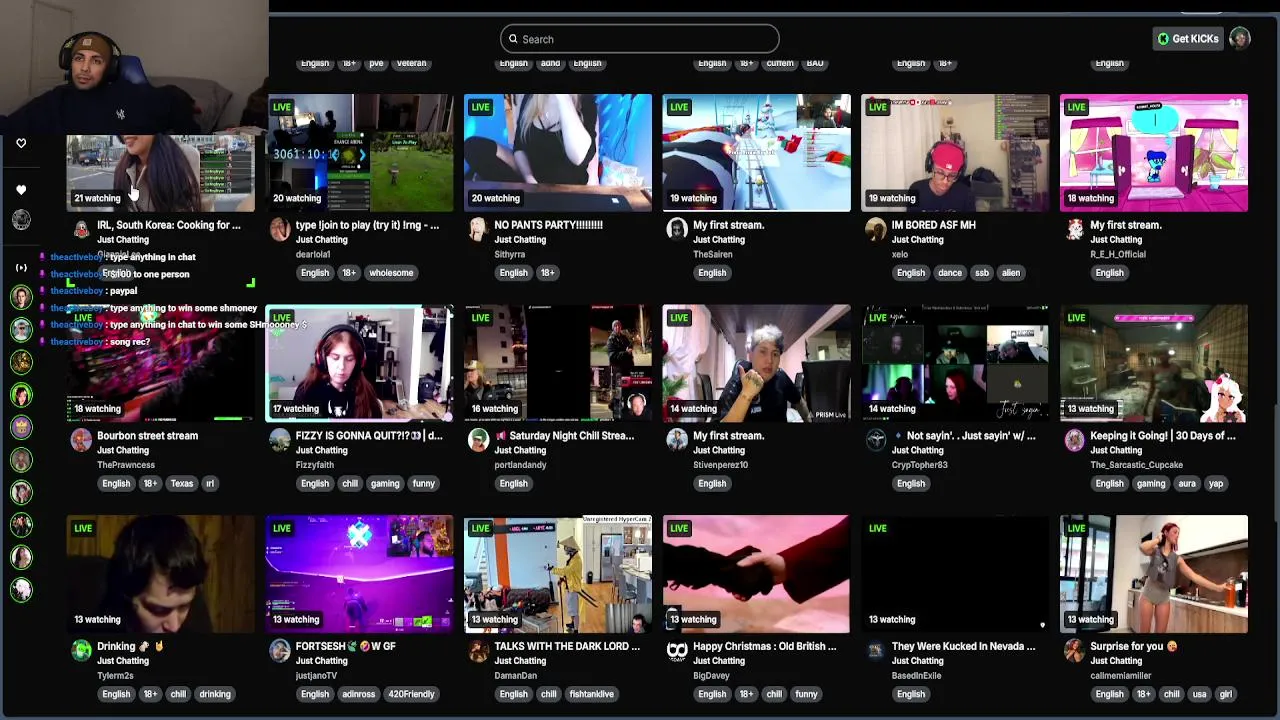1280x720 pixels.
Task: Open BigDavey's streamer avatar
Action: coord(677,652)
